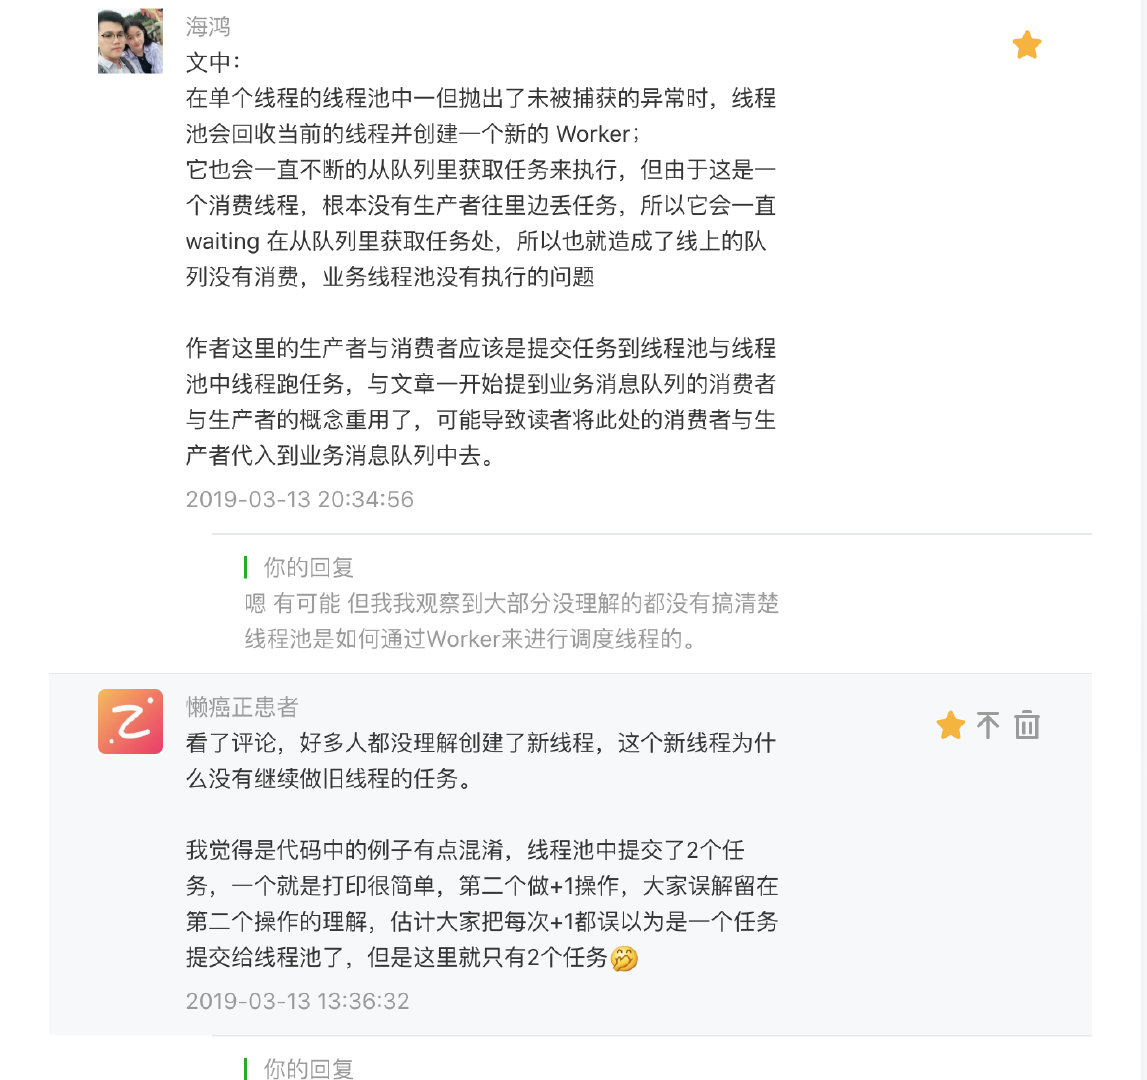This screenshot has width=1147, height=1080.
Task: Click the timestamp 2019-03-13 13:36:32
Action: click(297, 1001)
